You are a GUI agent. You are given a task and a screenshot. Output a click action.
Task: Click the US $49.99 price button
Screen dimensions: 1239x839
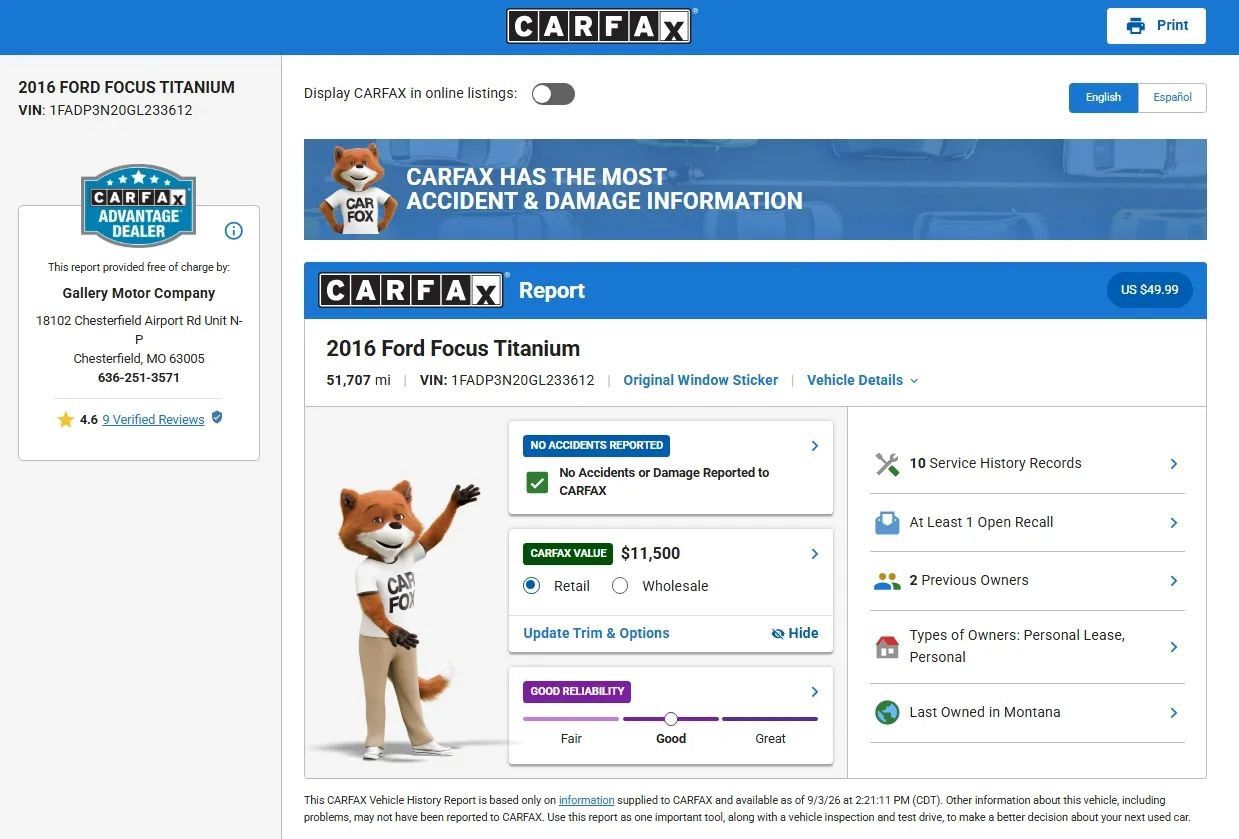[1149, 290]
